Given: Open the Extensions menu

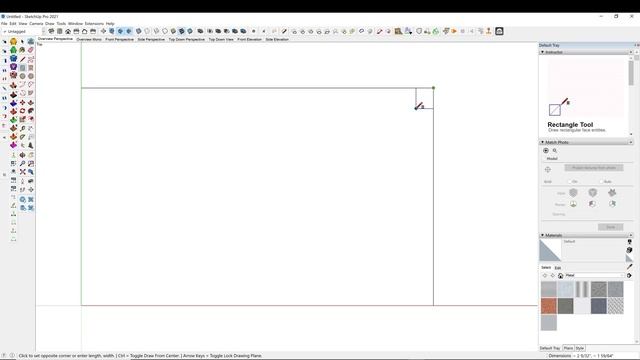Looking at the screenshot, I should coord(94,24).
